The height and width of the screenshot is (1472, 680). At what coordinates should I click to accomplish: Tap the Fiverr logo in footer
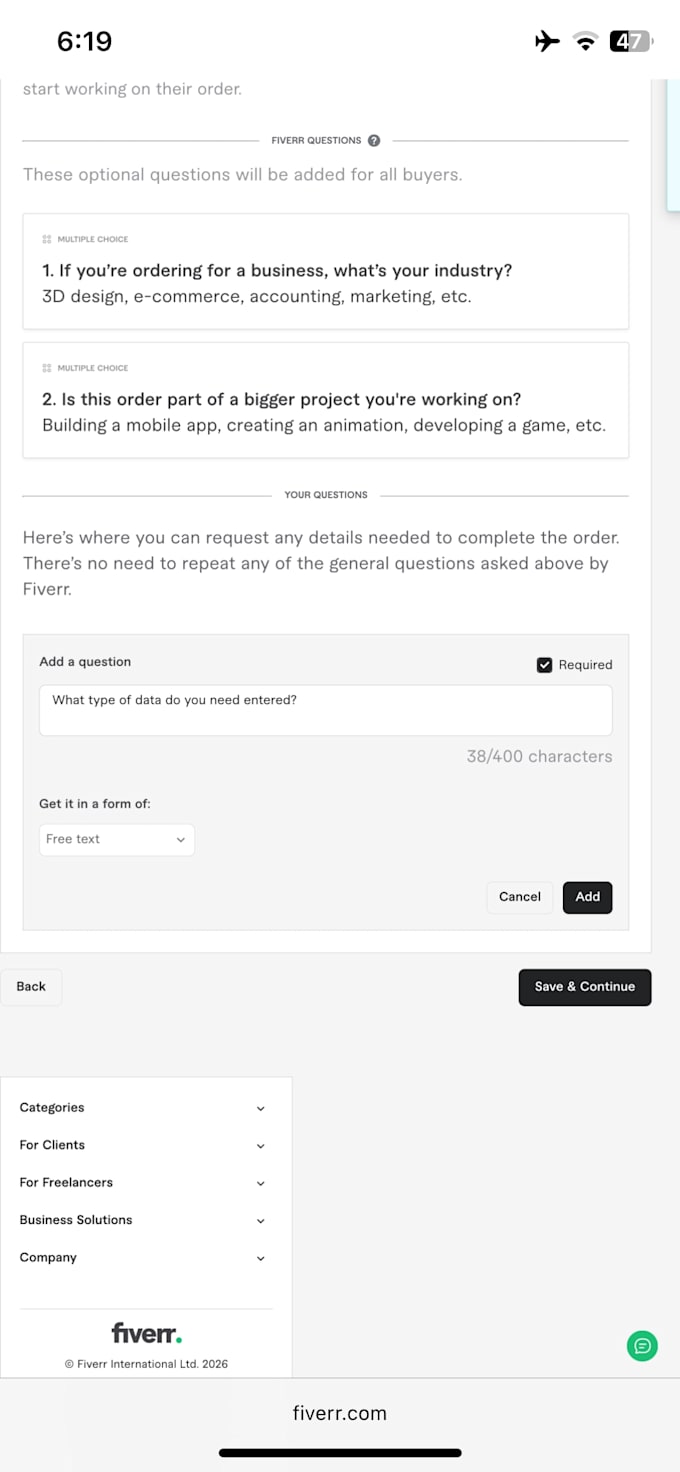coord(146,1333)
